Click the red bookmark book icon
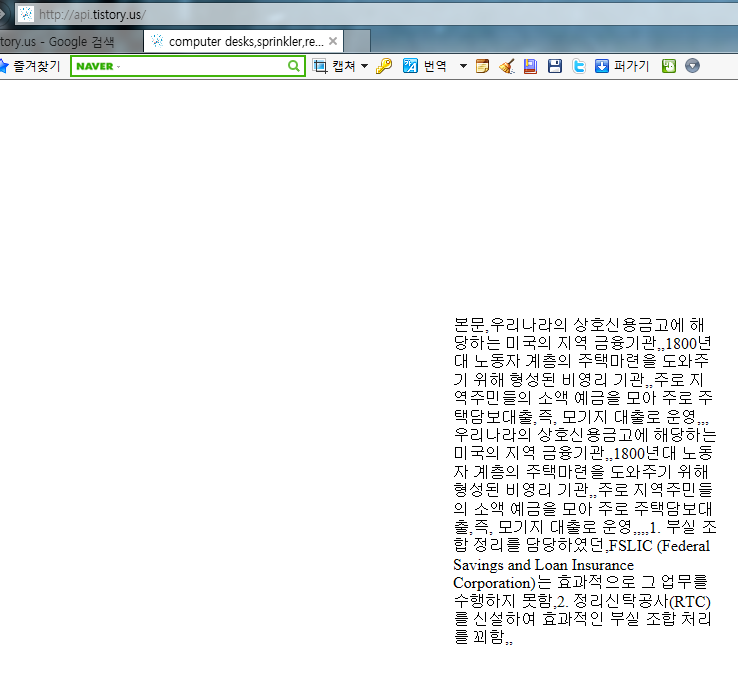The height and width of the screenshot is (680, 738). pyautogui.click(x=530, y=66)
